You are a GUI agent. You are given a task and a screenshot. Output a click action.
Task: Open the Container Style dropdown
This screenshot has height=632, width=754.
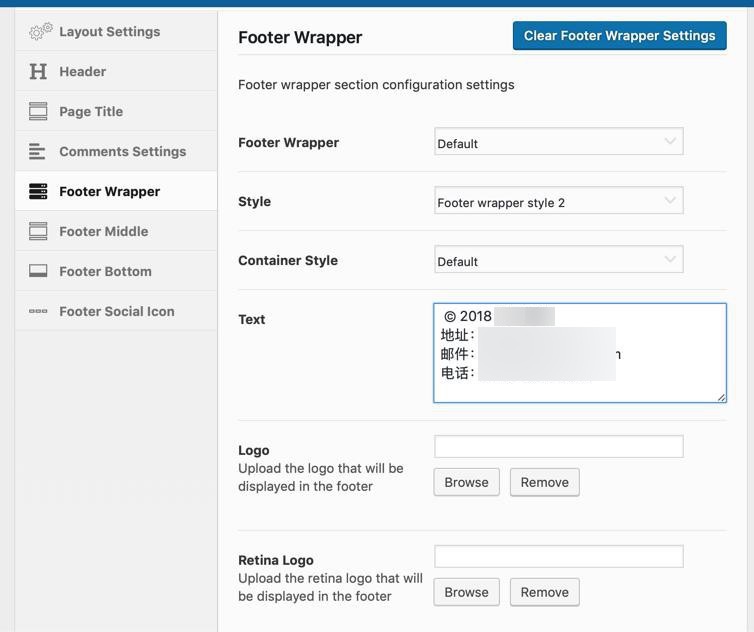point(558,261)
